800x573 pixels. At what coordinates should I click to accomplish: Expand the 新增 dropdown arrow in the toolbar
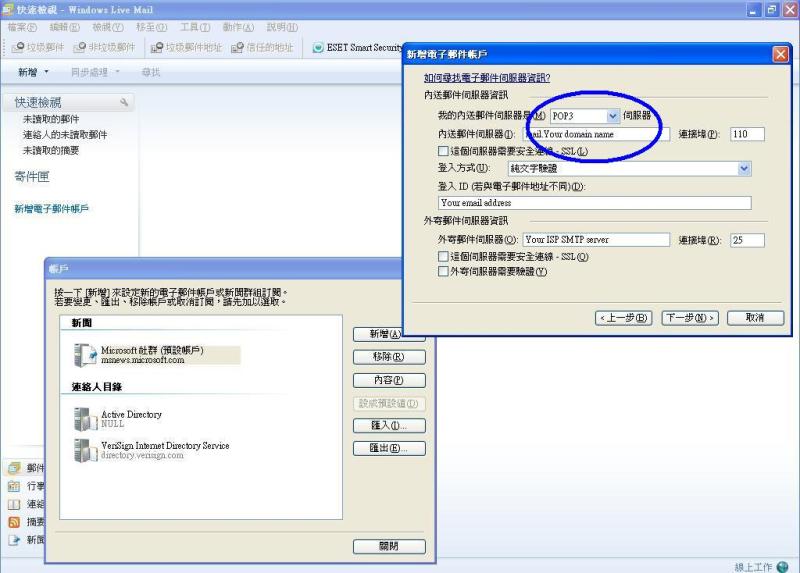pos(48,73)
